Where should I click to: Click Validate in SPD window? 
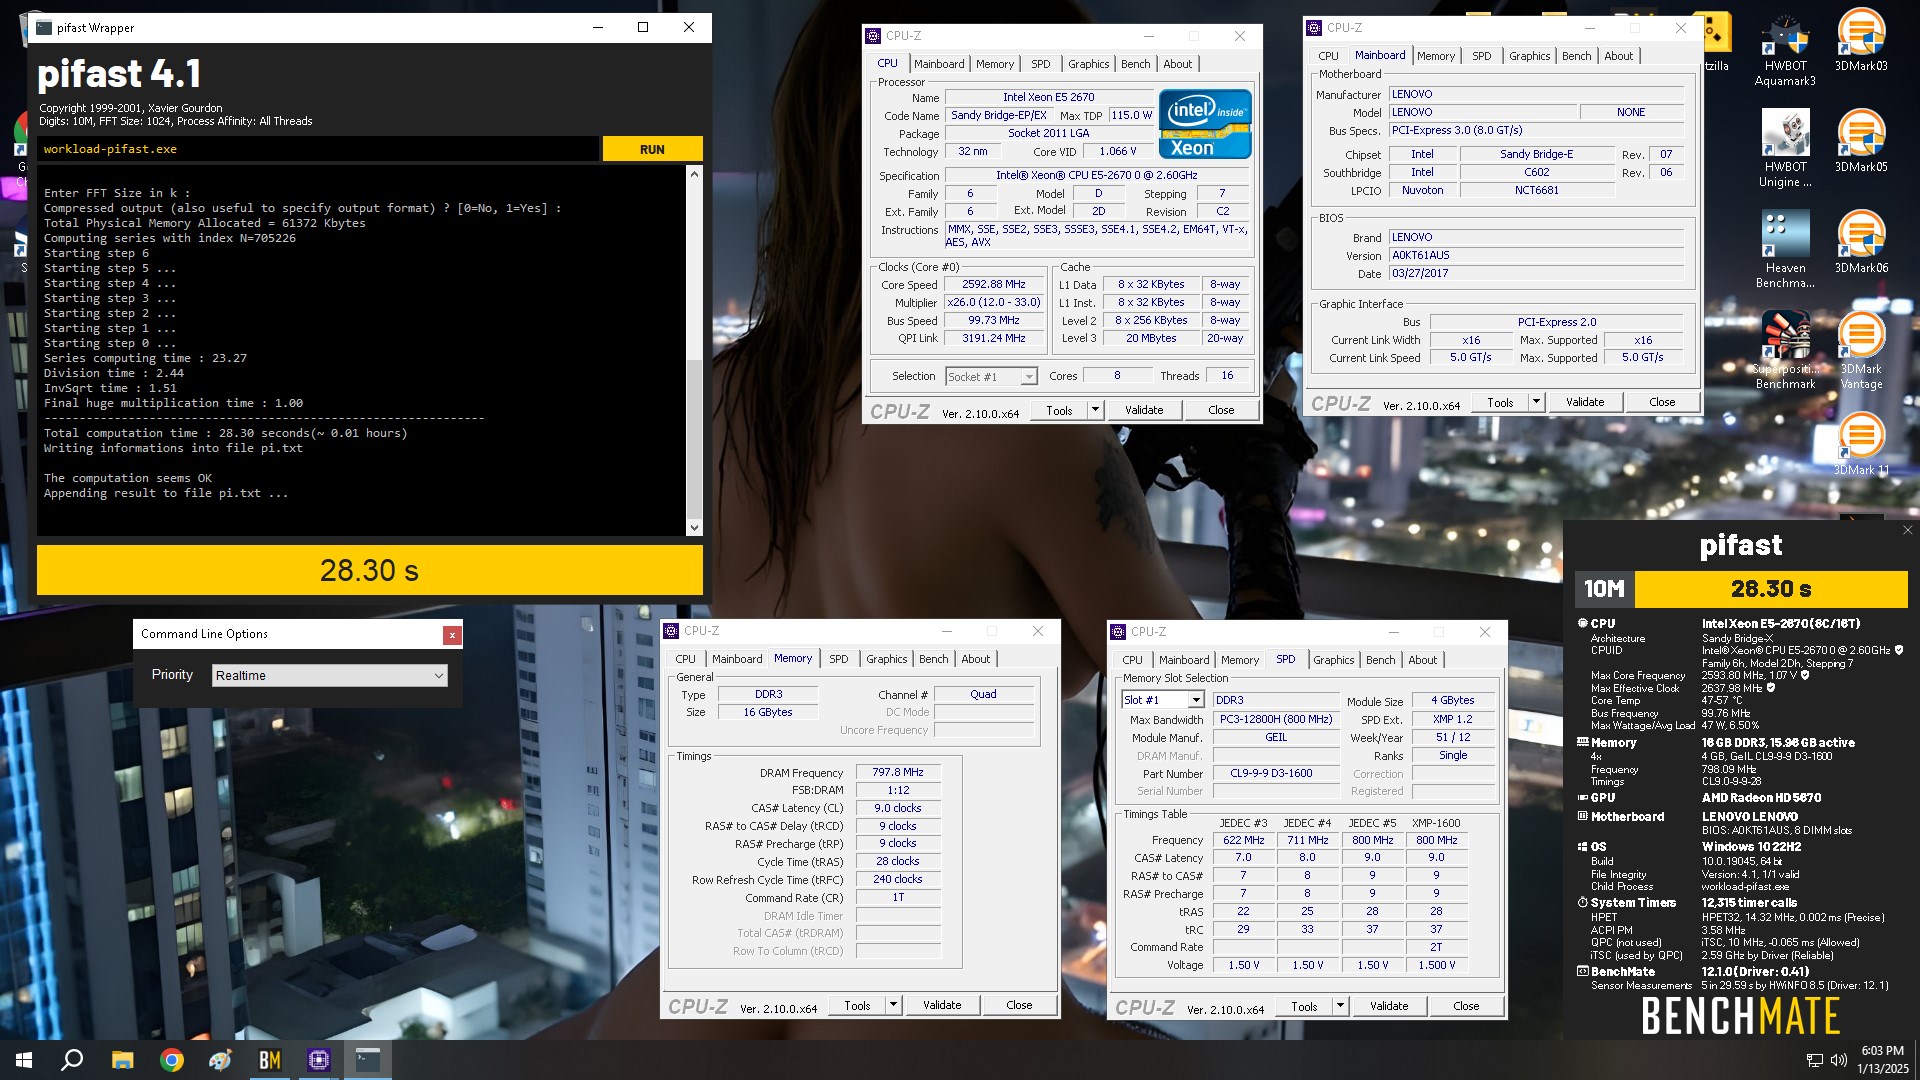click(1389, 1006)
